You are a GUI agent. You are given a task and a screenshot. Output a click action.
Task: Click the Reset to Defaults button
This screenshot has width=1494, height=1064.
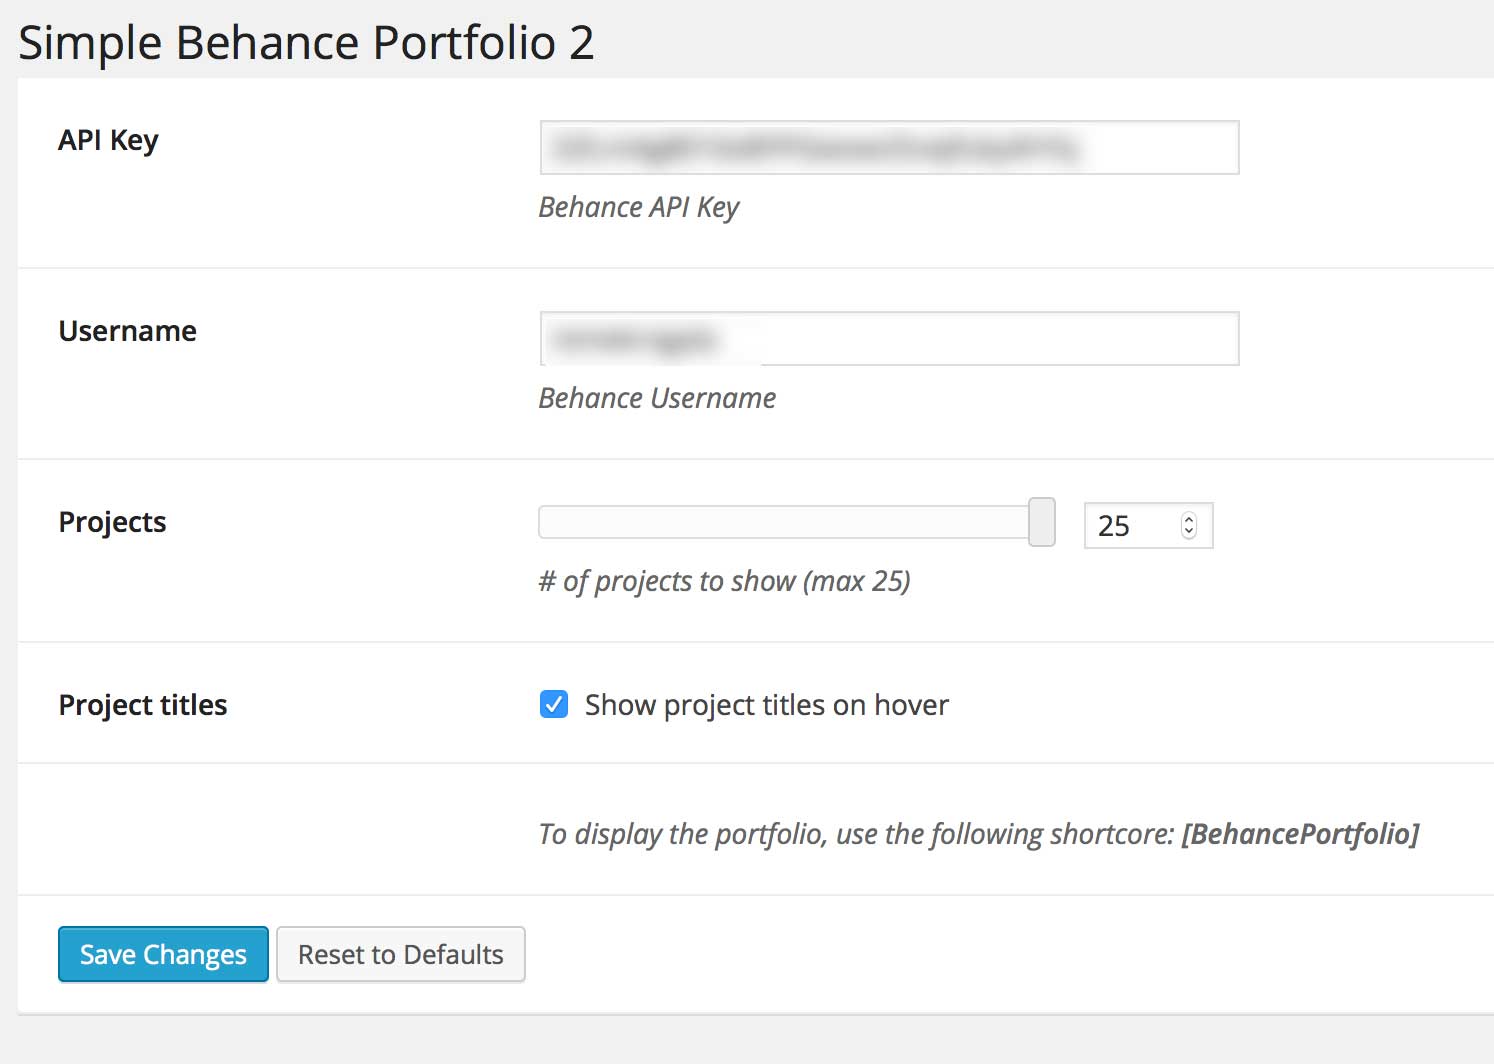pos(400,954)
